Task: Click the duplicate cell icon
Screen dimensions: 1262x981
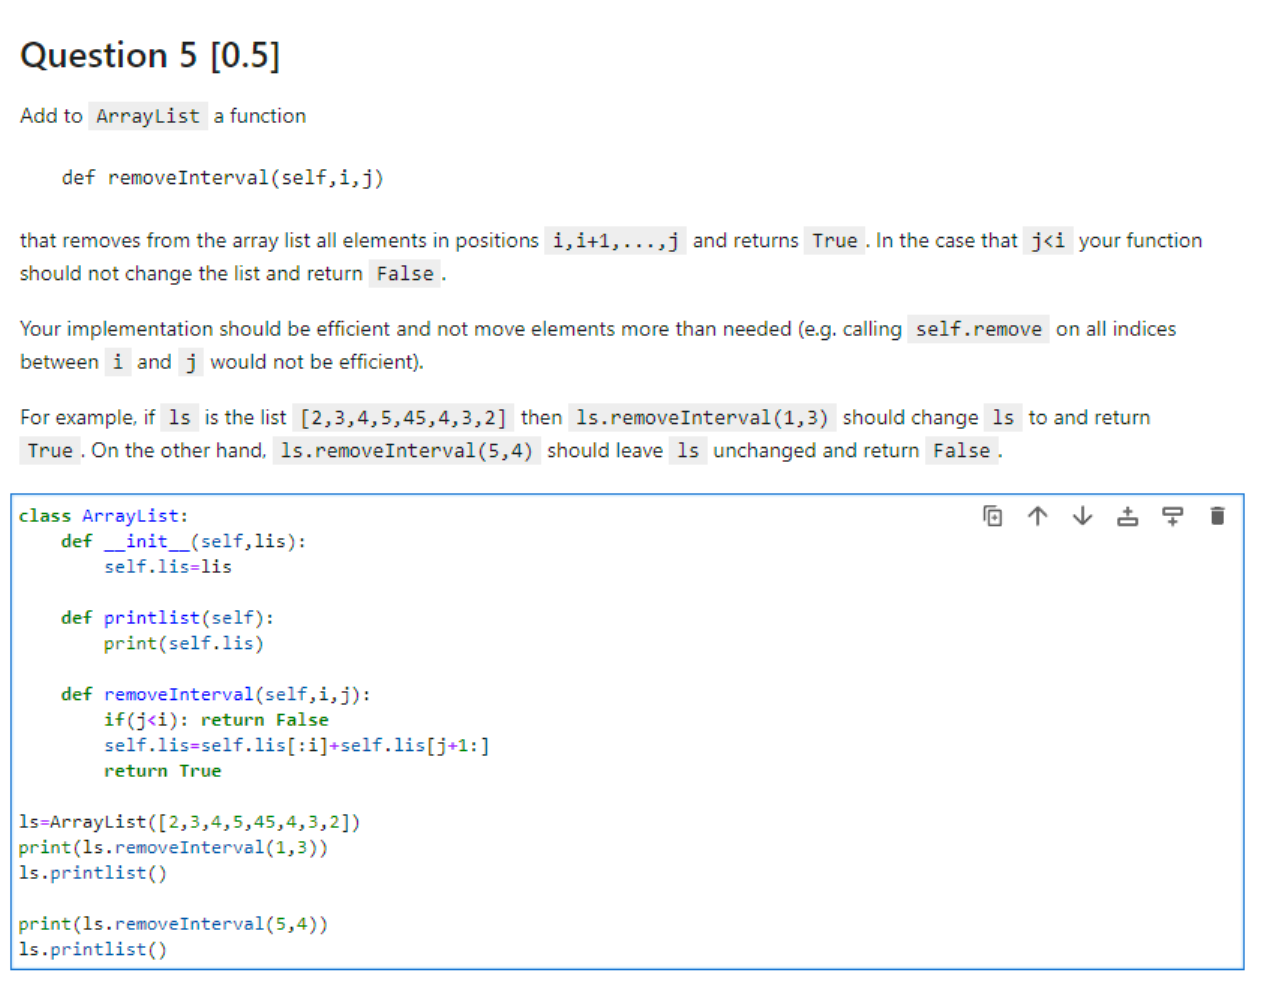Action: [993, 516]
